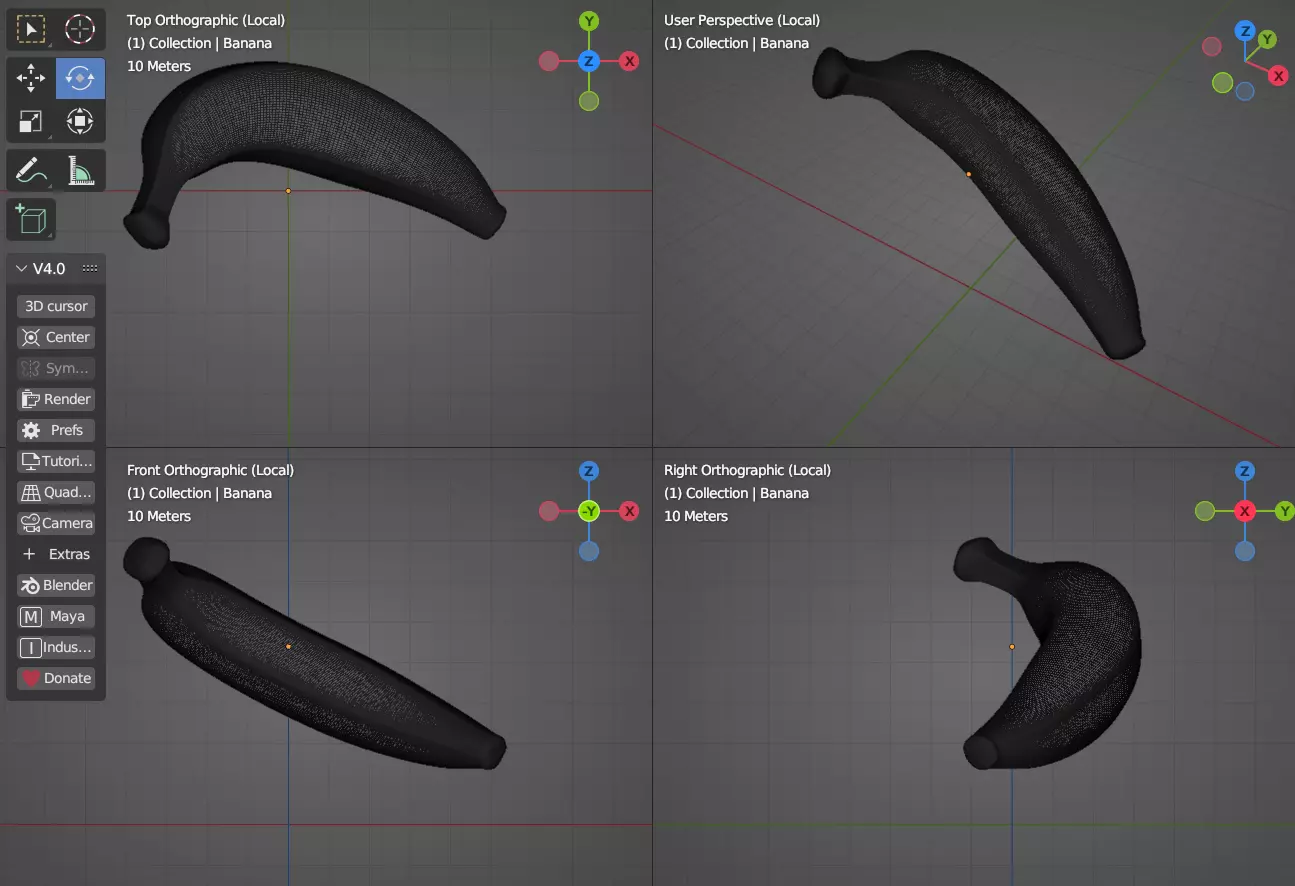The height and width of the screenshot is (886, 1295).
Task: Click faded negative Y in Top view gizmo
Action: pyautogui.click(x=589, y=101)
